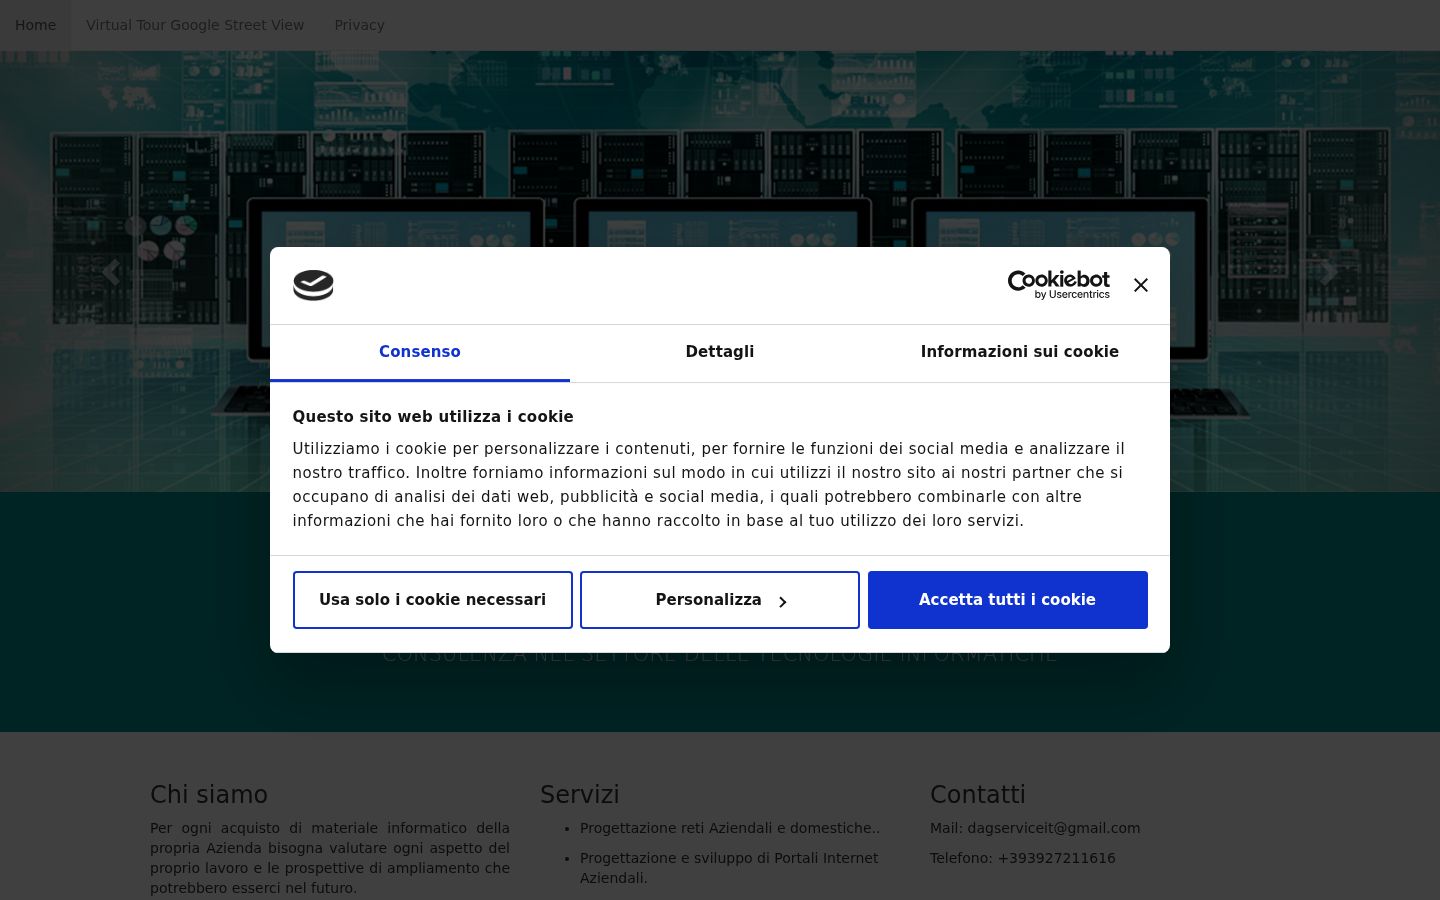Open the Informazioni sui cookie tab
This screenshot has height=900, width=1440.
pos(1020,352)
